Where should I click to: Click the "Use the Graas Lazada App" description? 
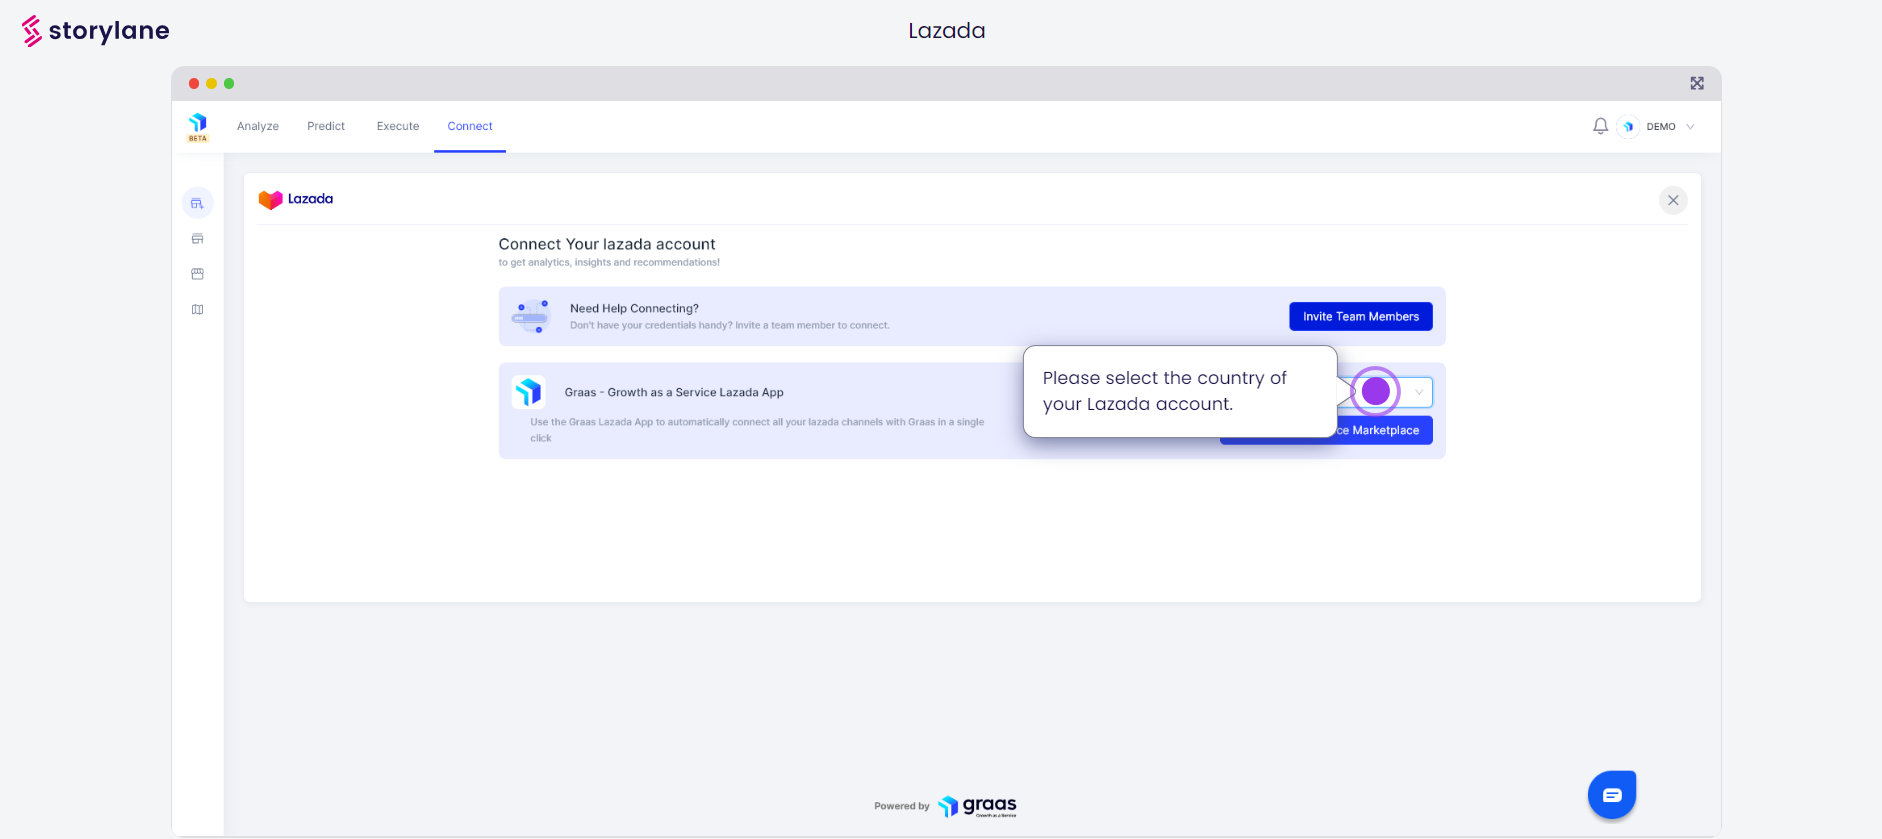click(757, 430)
